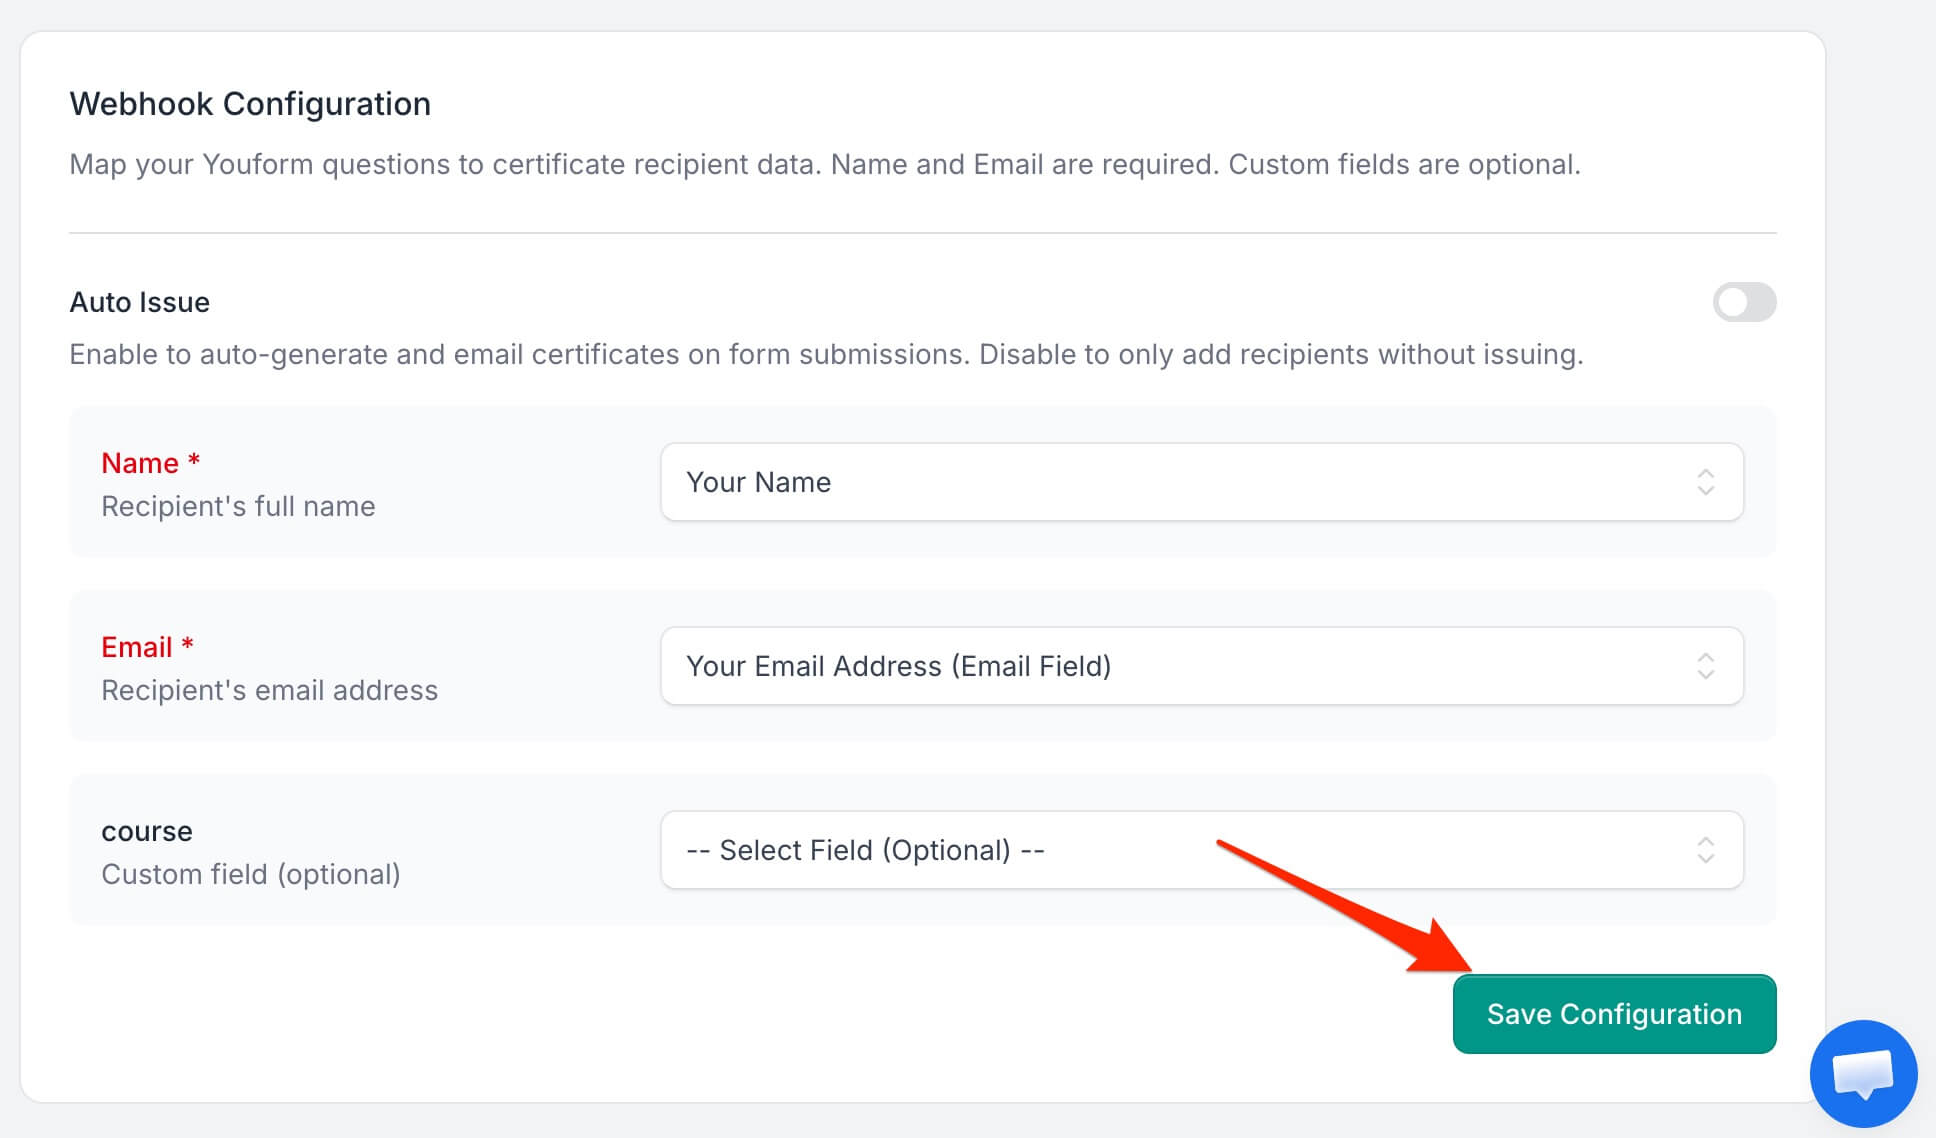Click the "Custom field (optional)" helper text

pyautogui.click(x=251, y=874)
